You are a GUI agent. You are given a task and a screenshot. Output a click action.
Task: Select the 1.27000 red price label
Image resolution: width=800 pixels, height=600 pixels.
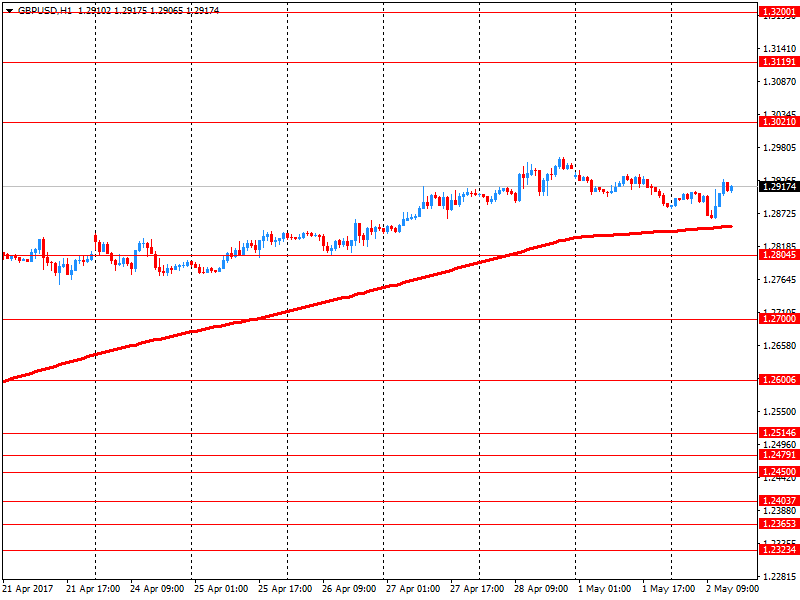click(x=779, y=319)
